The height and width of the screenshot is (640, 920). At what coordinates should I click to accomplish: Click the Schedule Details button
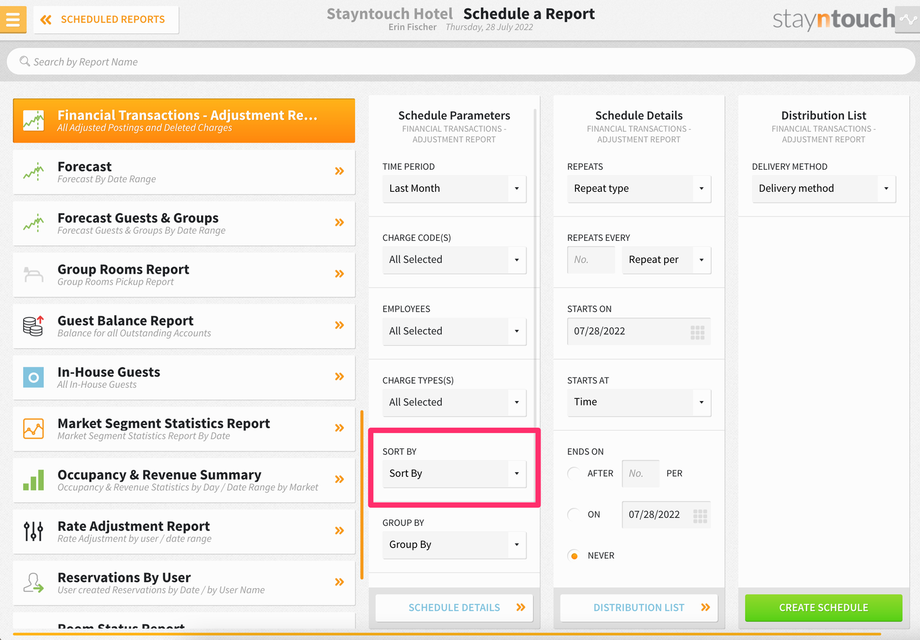tap(454, 608)
